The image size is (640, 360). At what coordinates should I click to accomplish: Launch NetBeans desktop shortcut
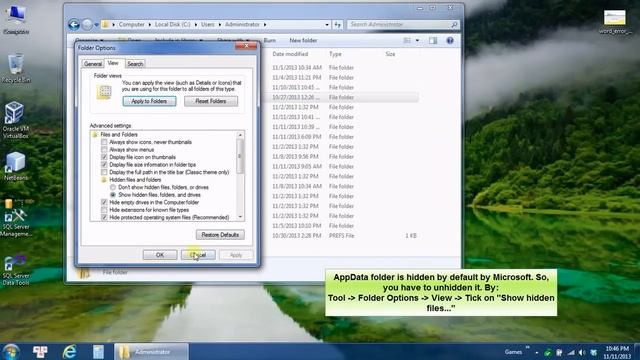(x=16, y=165)
